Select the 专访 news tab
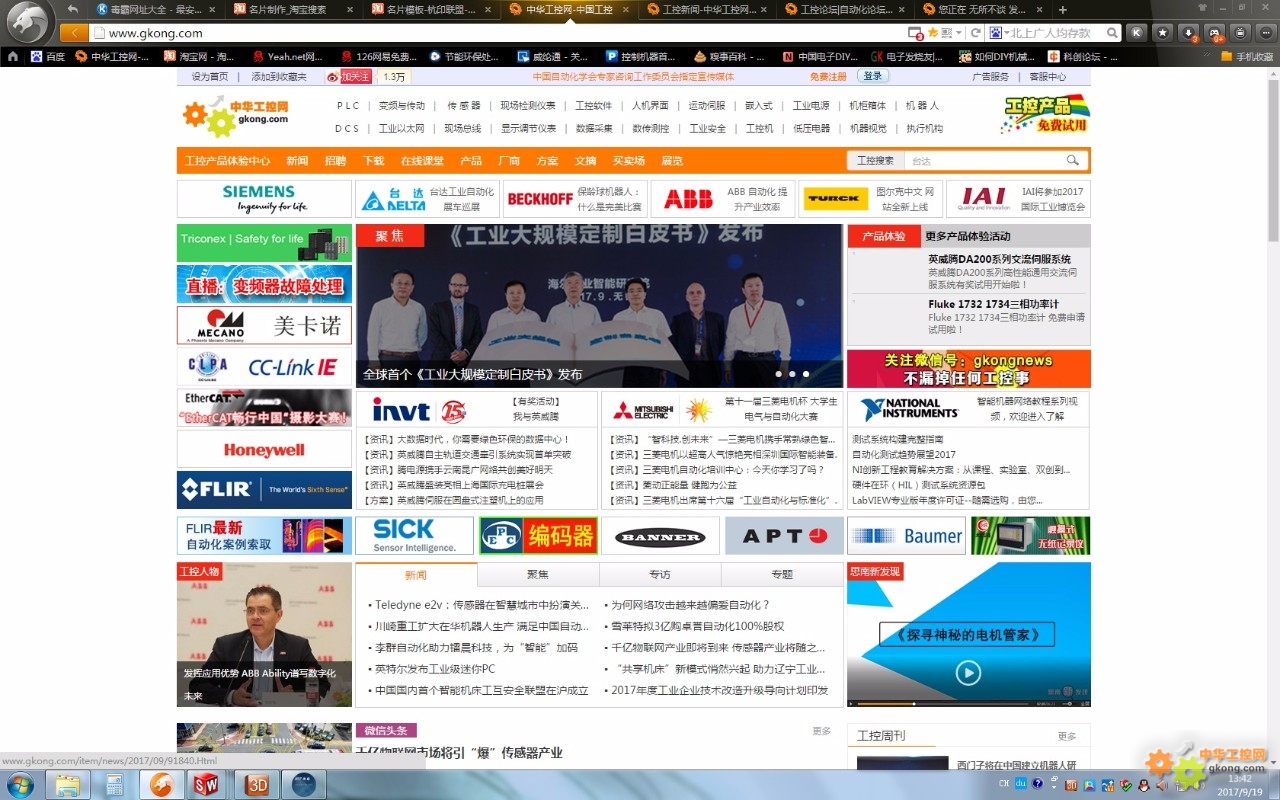The image size is (1280, 800). point(660,575)
